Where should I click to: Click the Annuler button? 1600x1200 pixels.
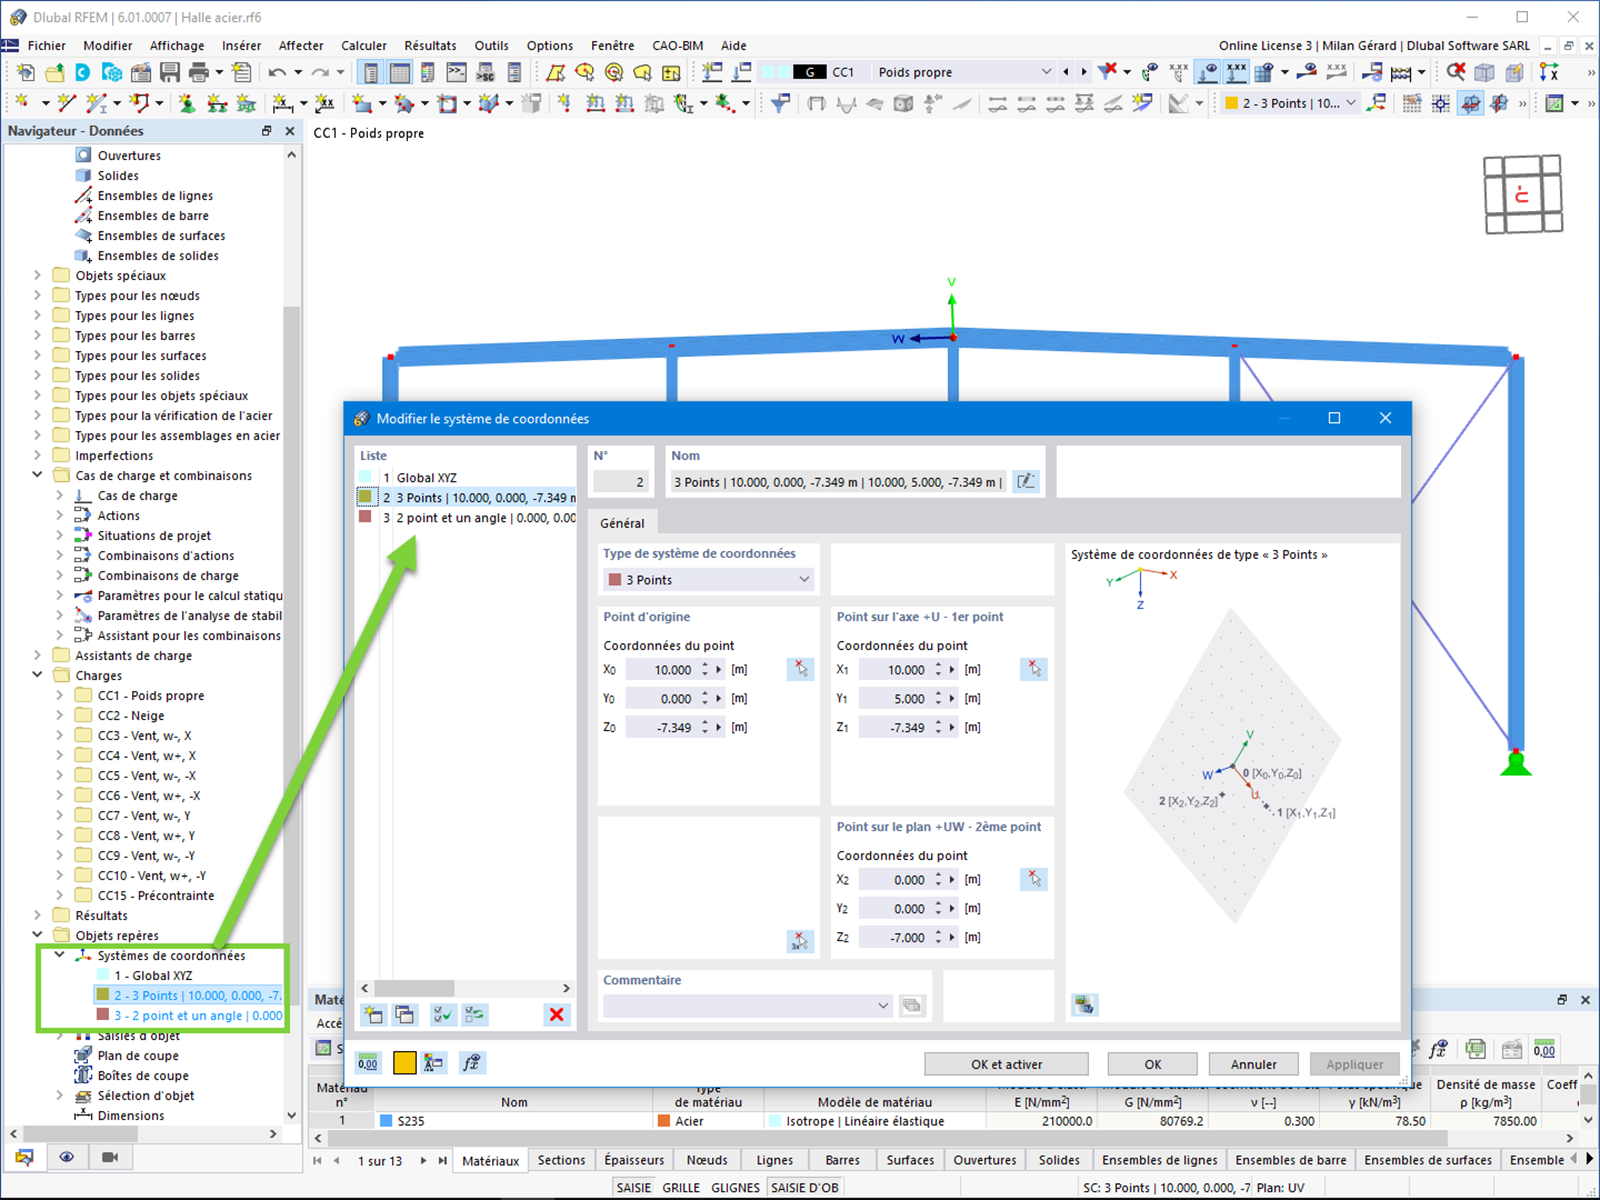pos(1253,1064)
